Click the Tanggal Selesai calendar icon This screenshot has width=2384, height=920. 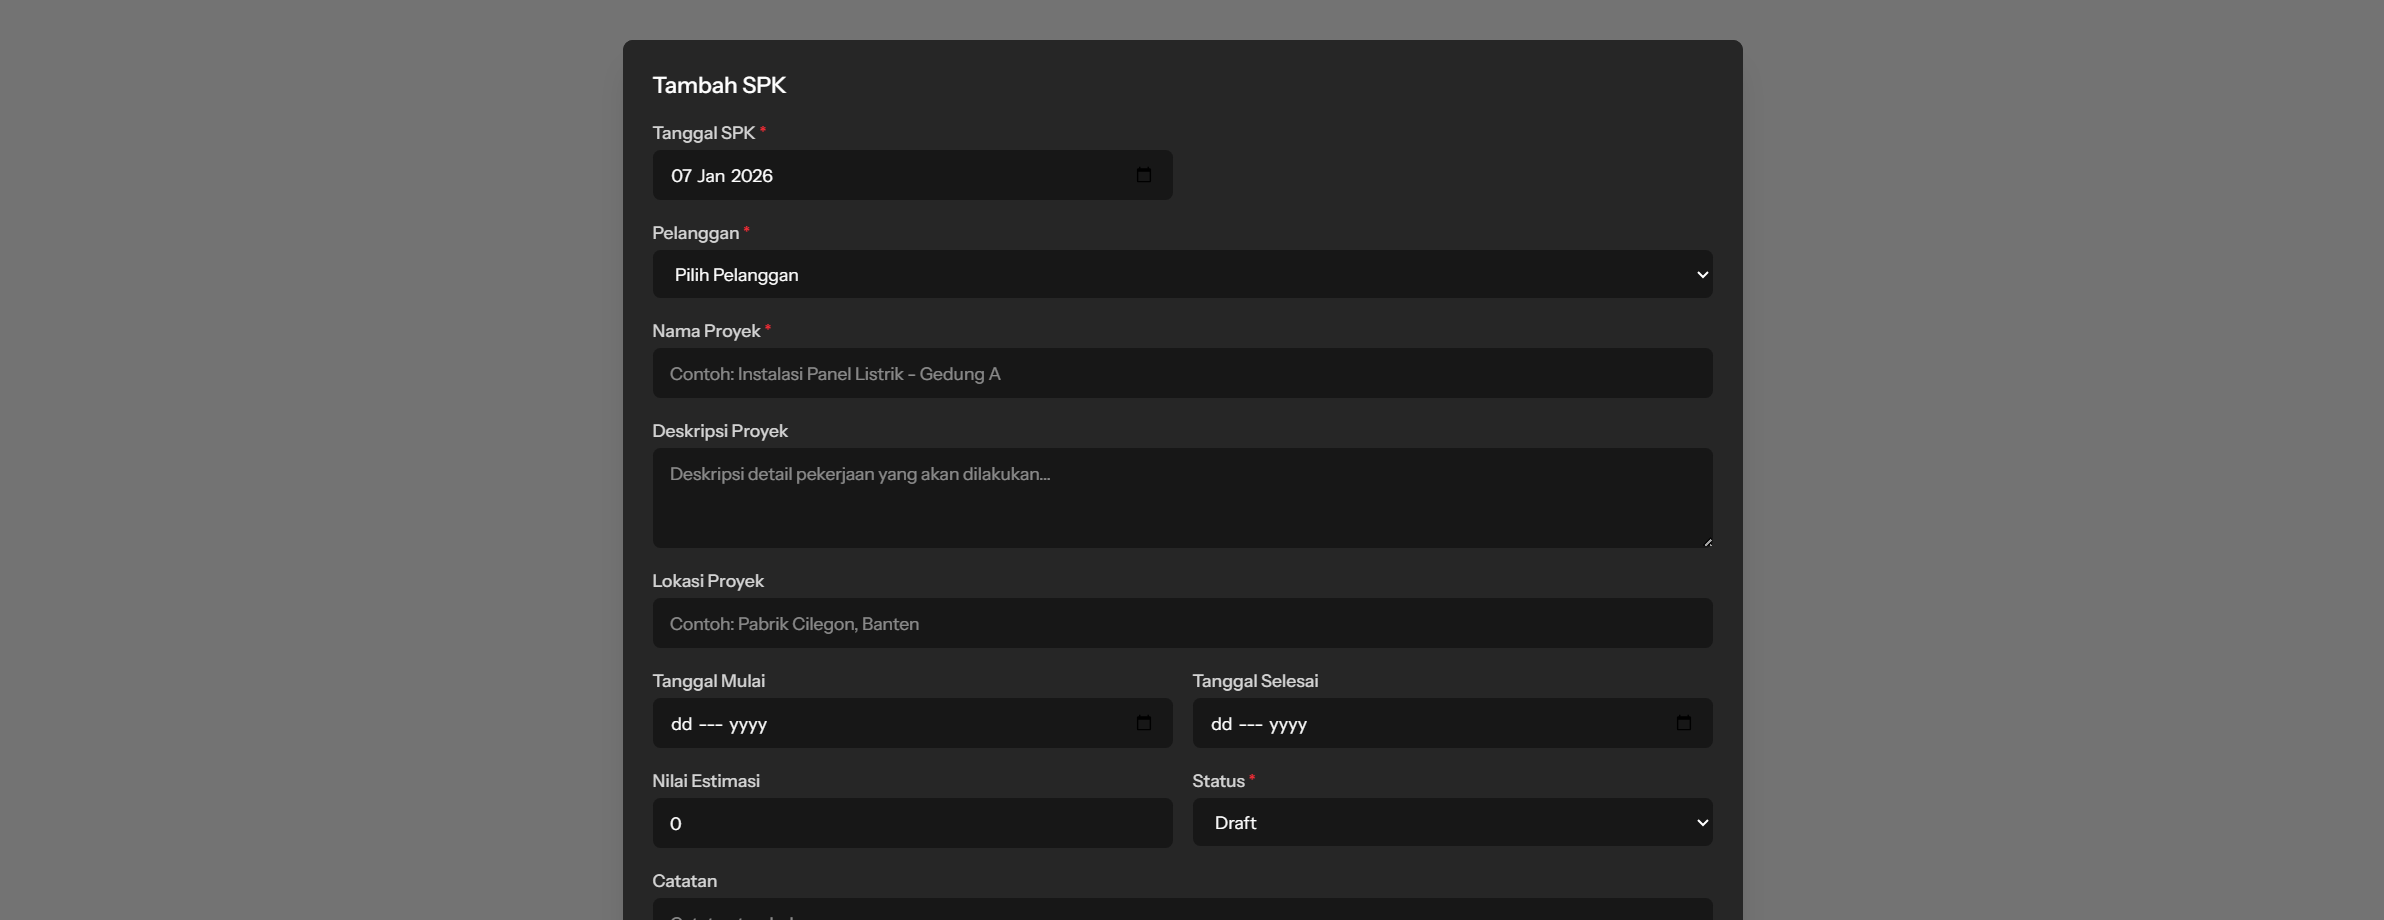coord(1683,723)
